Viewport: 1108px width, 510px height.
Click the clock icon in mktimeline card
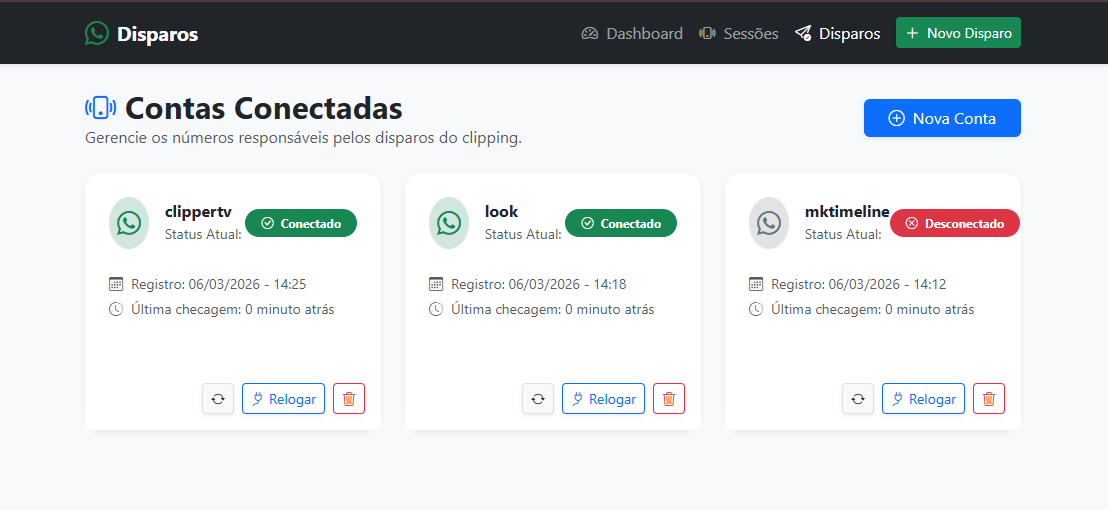(756, 309)
